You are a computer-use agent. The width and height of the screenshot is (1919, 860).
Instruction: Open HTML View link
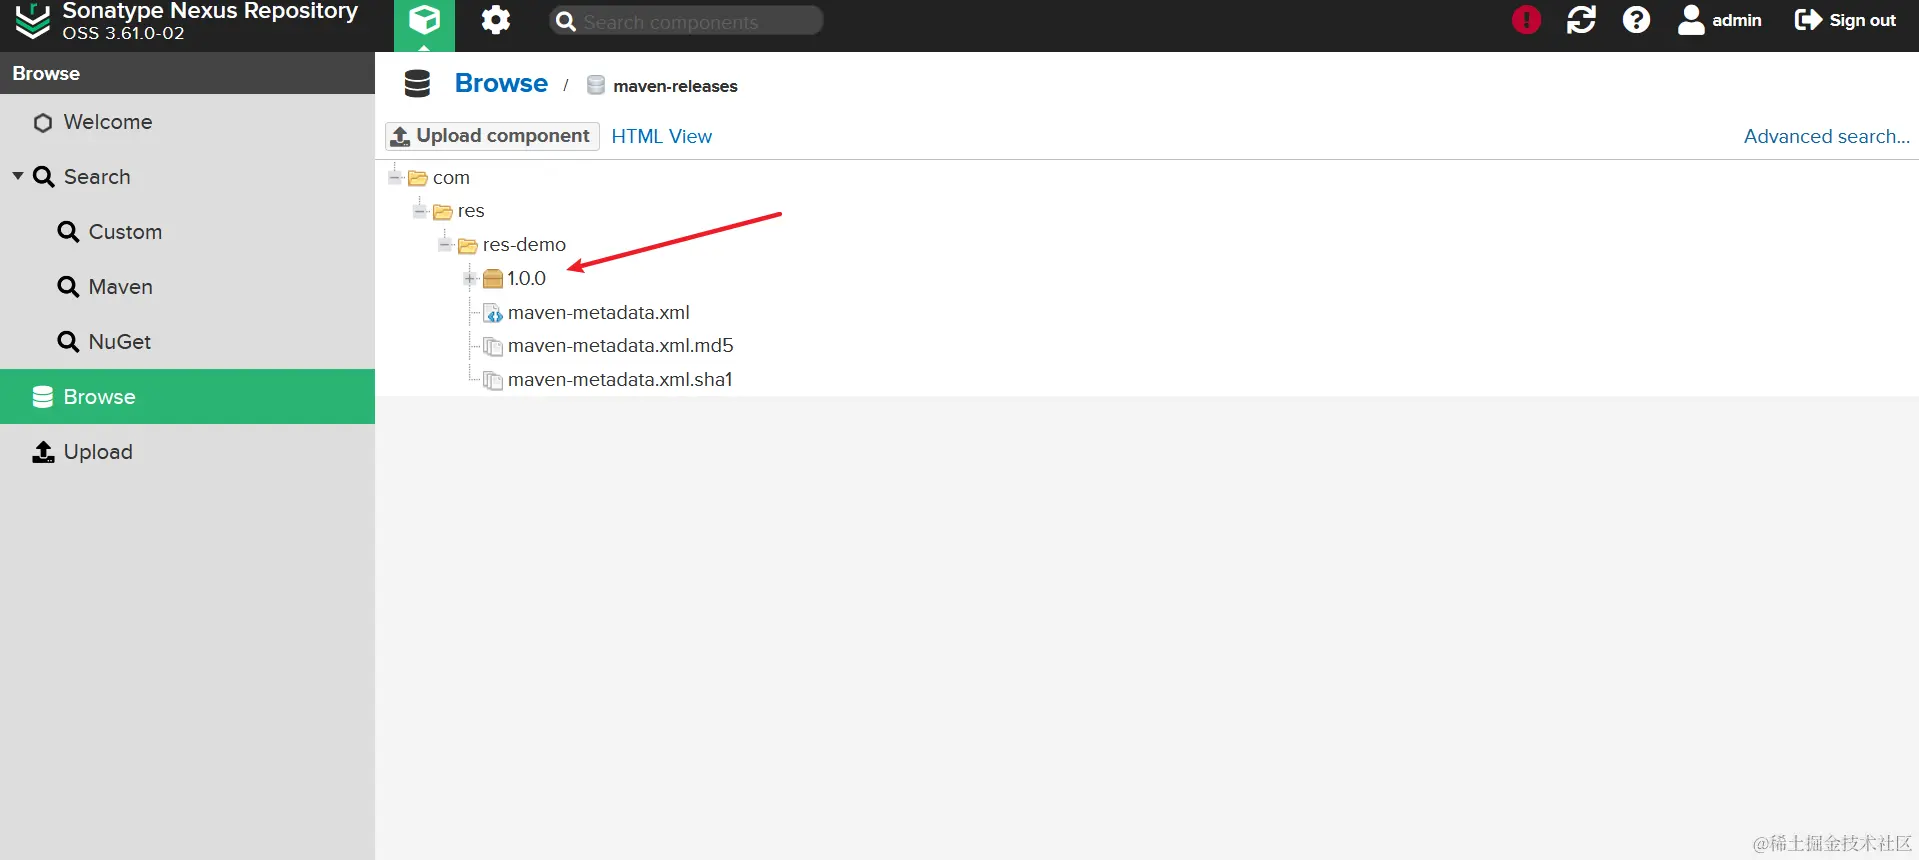[x=661, y=136]
